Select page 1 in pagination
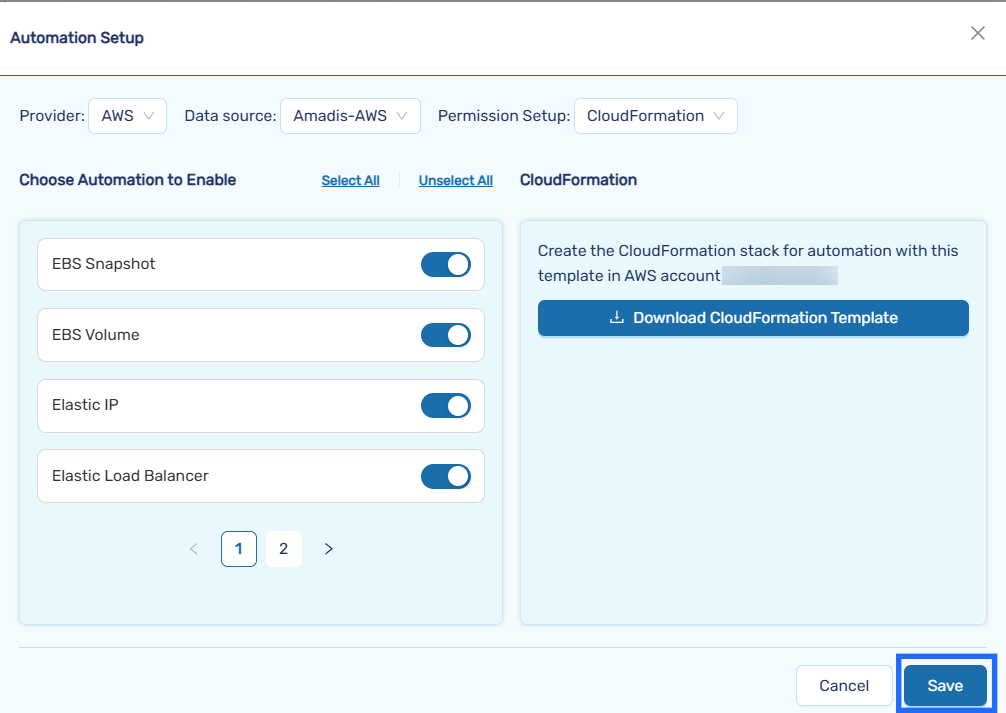This screenshot has width=1006, height=713. pyautogui.click(x=239, y=549)
